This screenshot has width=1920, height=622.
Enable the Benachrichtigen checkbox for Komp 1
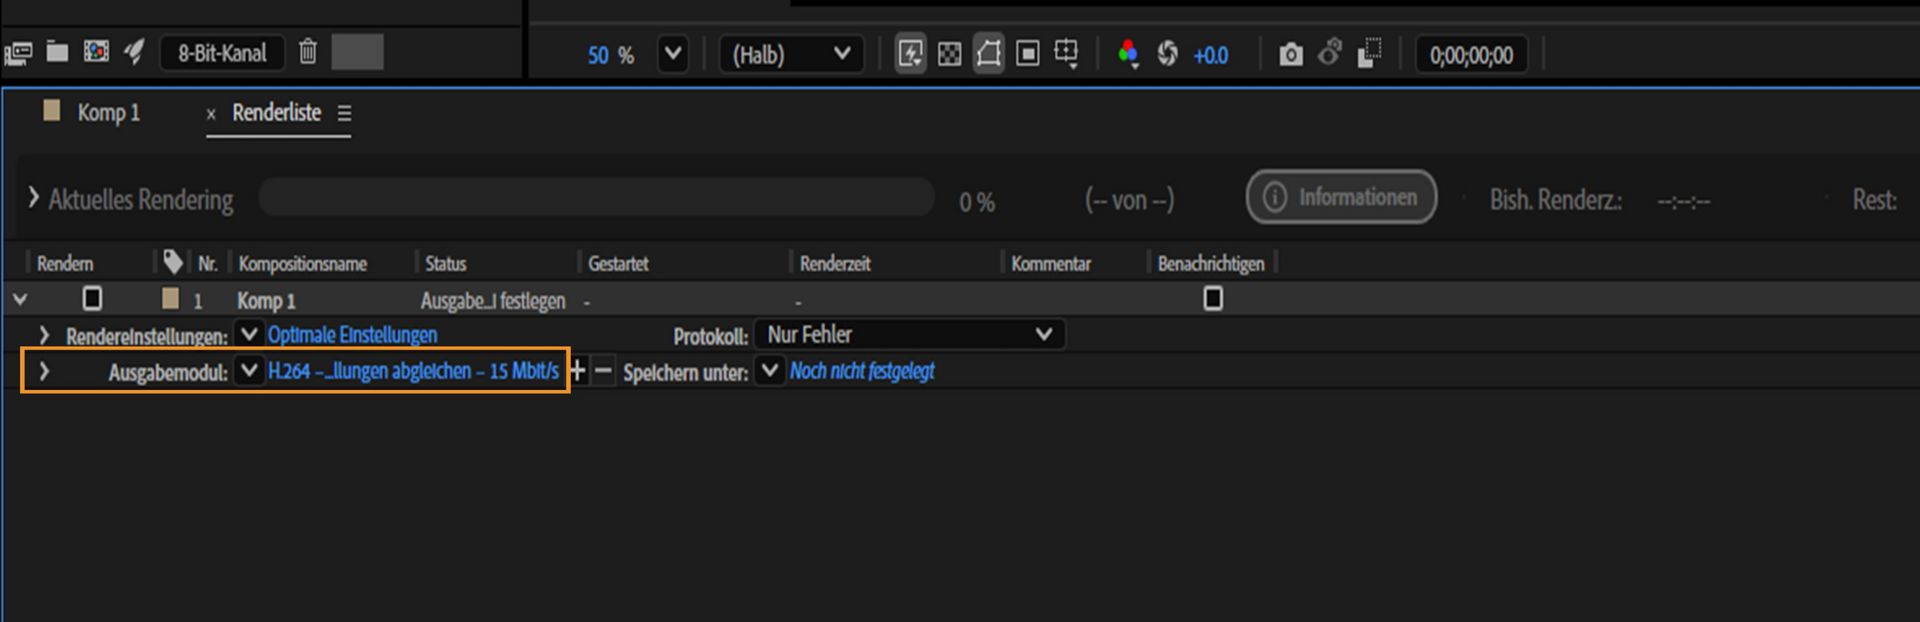coord(1213,298)
